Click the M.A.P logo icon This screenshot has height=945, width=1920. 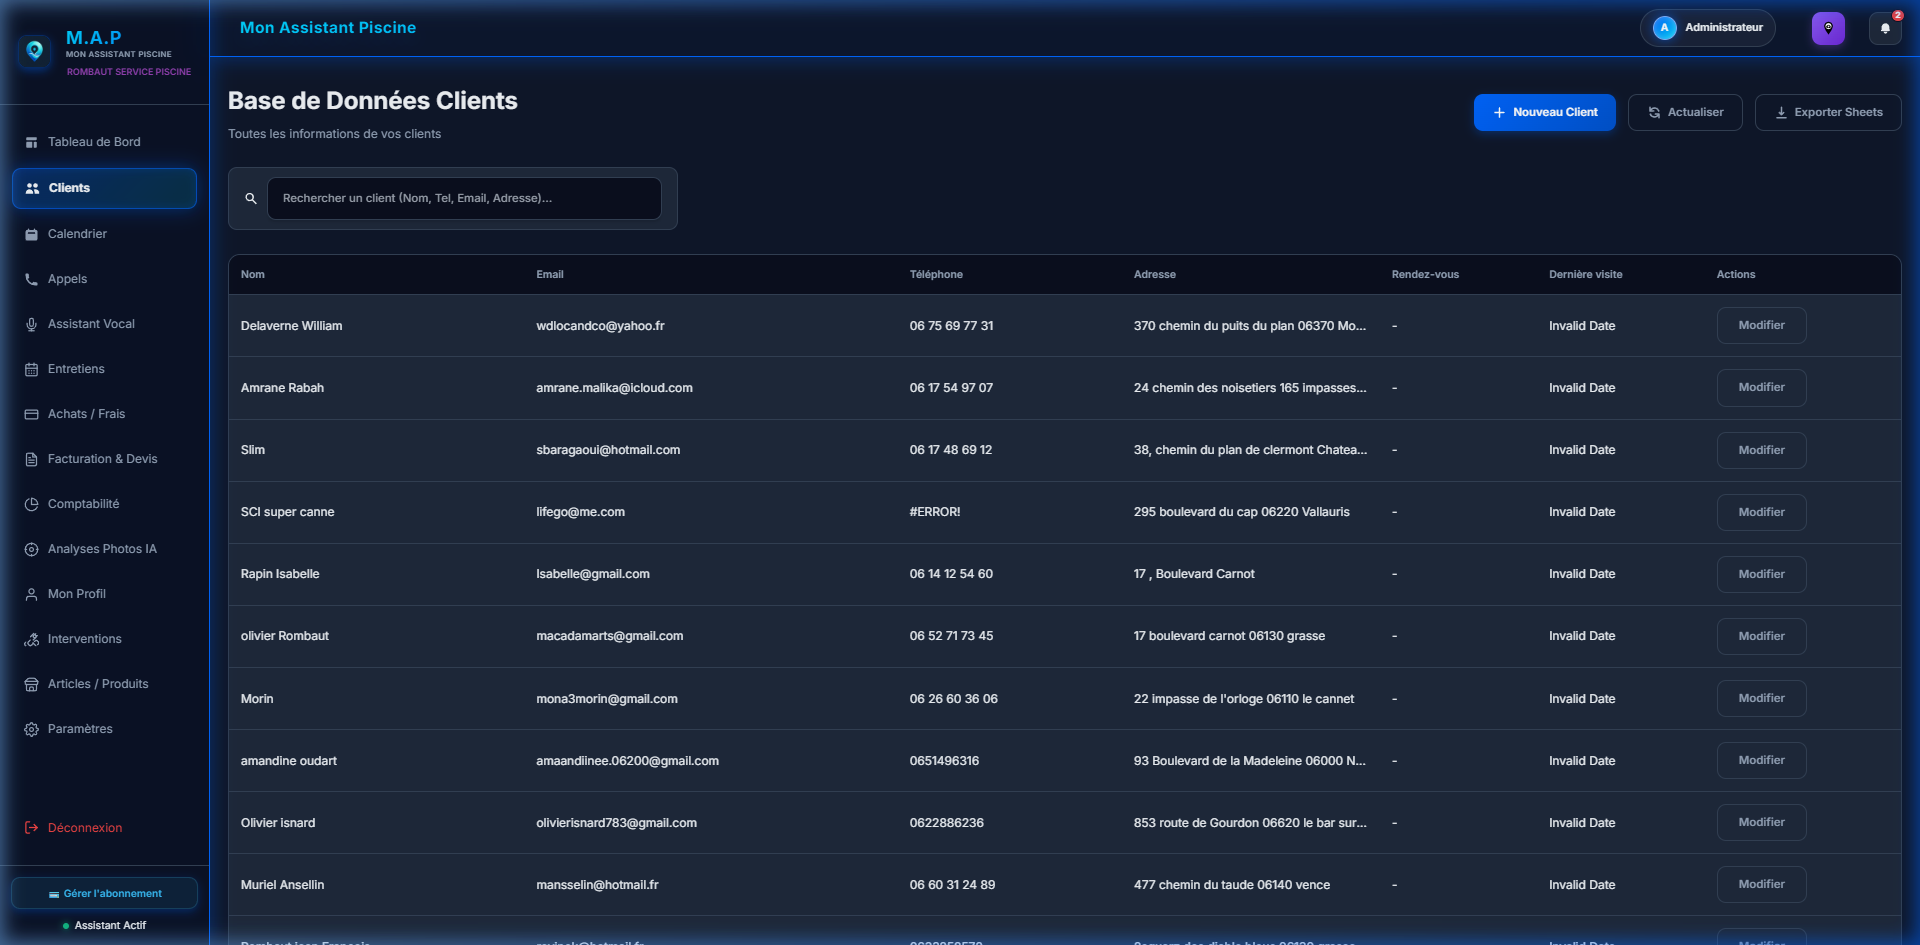(x=35, y=51)
